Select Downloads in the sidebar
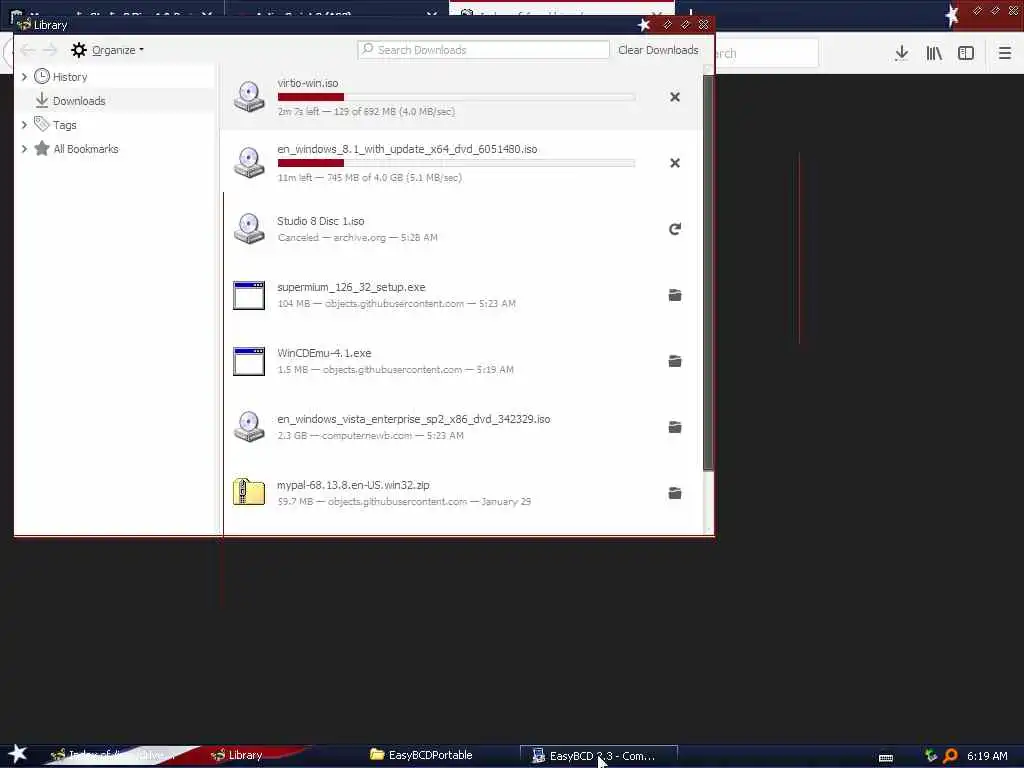 [x=78, y=101]
